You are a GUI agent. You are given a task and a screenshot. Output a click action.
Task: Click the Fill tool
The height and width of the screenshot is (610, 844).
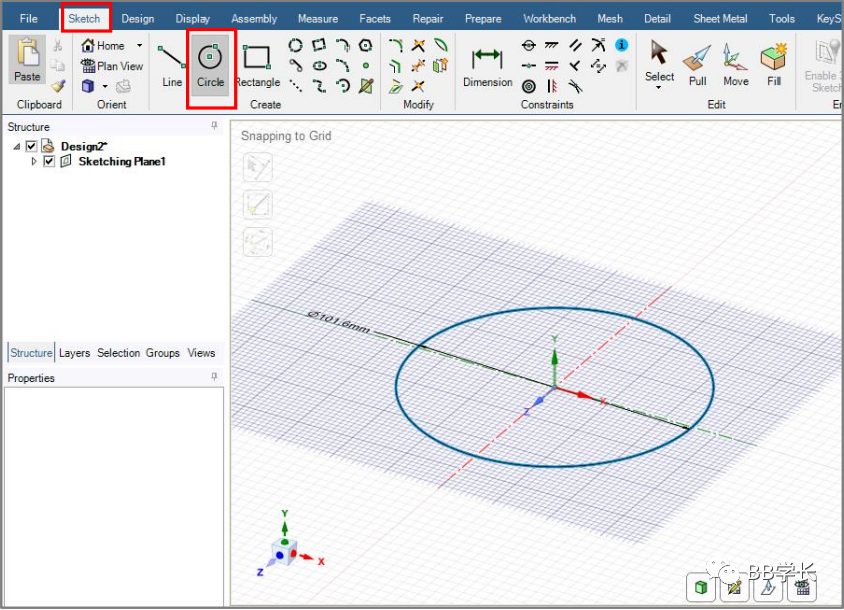[x=774, y=66]
